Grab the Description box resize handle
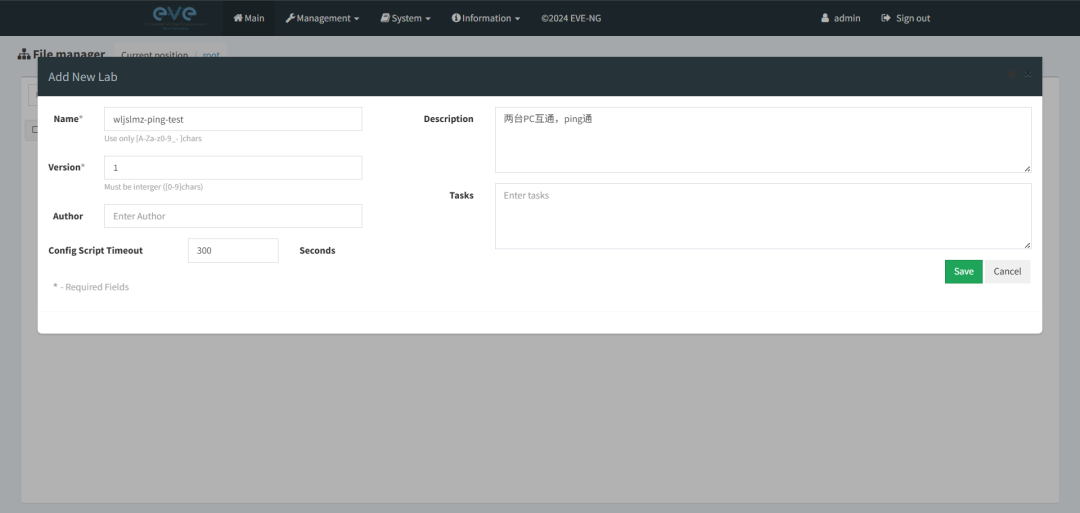Viewport: 1080px width, 513px height. pos(1027,169)
